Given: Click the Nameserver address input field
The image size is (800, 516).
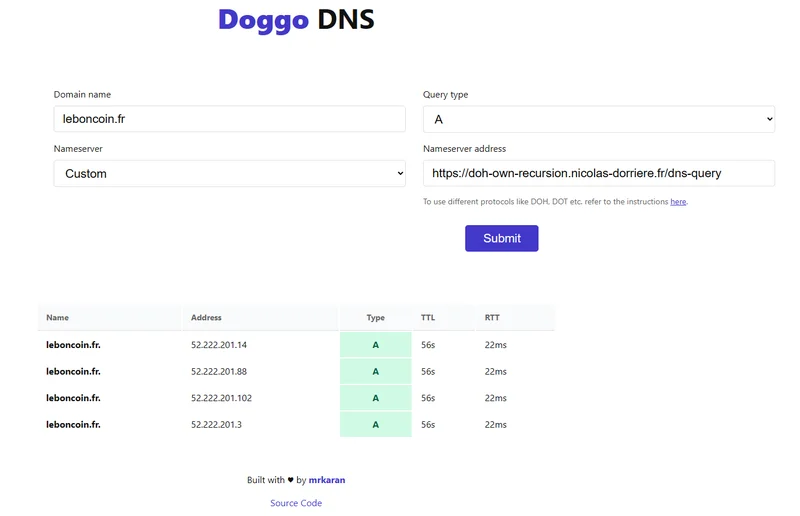Looking at the screenshot, I should click(598, 173).
